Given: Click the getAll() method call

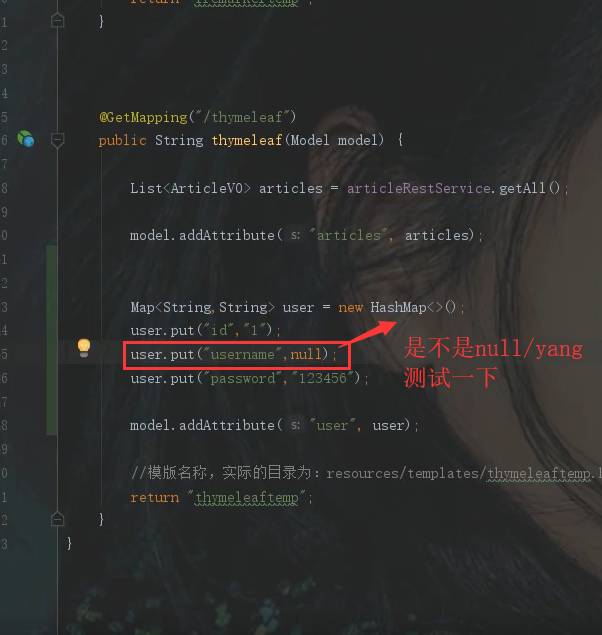Looking at the screenshot, I should coord(529,188).
